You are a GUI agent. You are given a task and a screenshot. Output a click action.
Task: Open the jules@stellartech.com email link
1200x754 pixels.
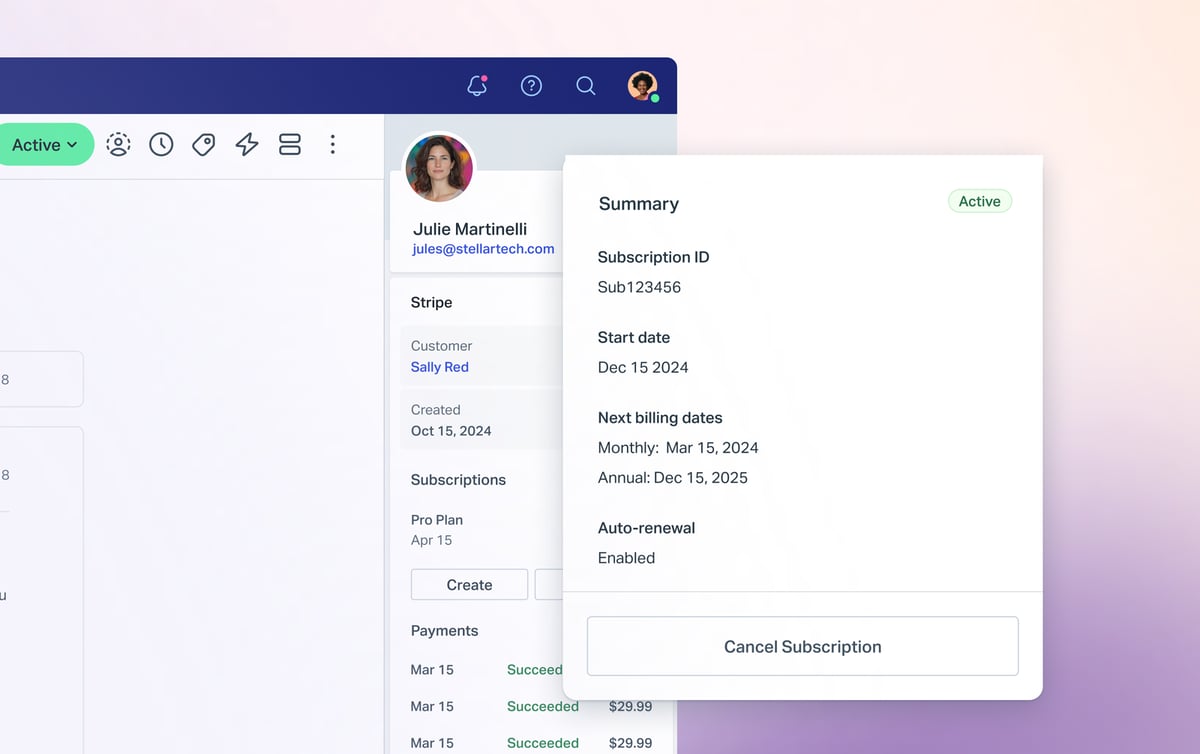pos(482,249)
